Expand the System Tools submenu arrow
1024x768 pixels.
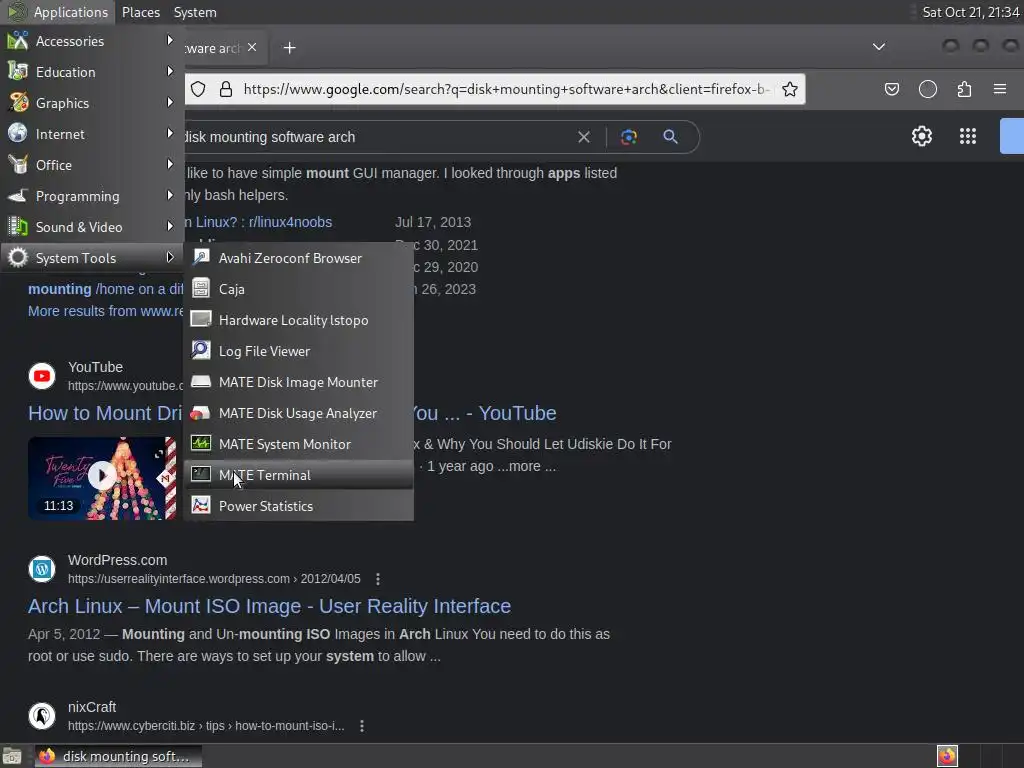(x=170, y=257)
